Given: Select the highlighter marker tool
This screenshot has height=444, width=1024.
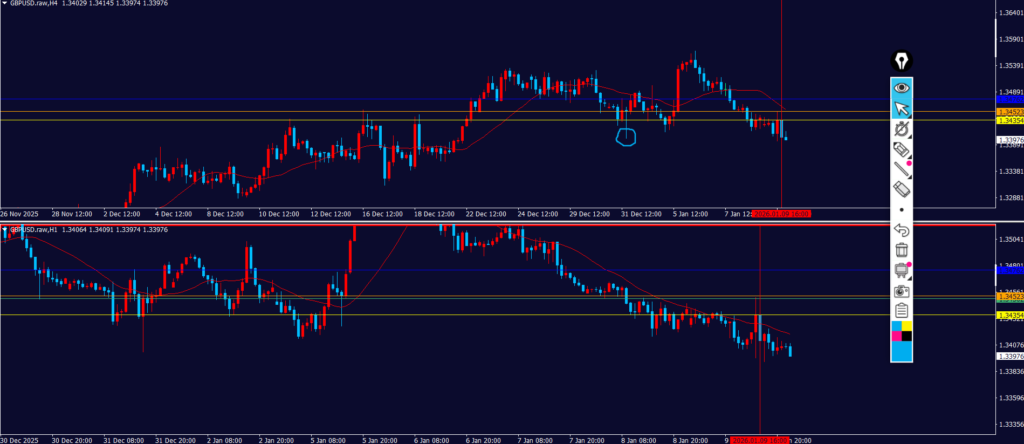Looking at the screenshot, I should (901, 149).
